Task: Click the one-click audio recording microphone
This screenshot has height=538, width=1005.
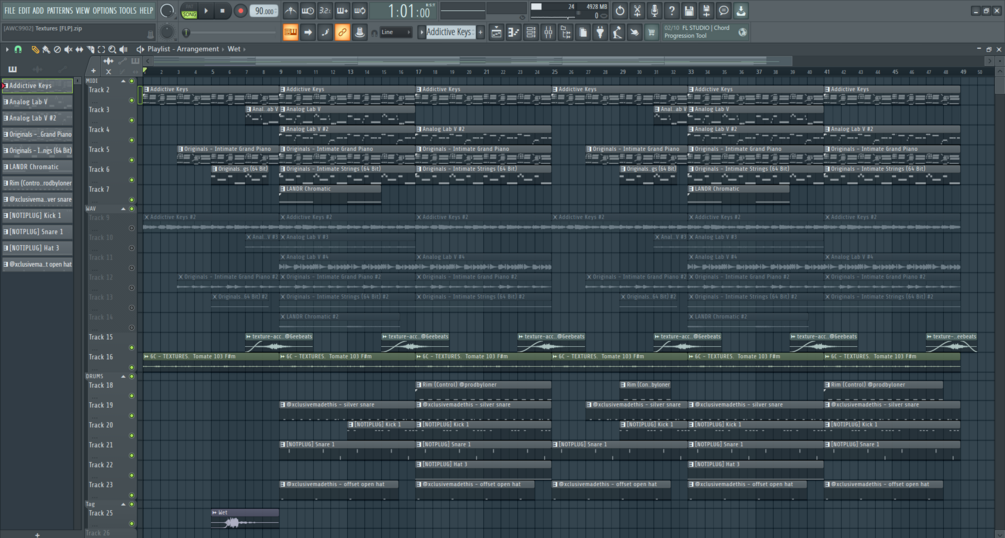Action: [654, 11]
